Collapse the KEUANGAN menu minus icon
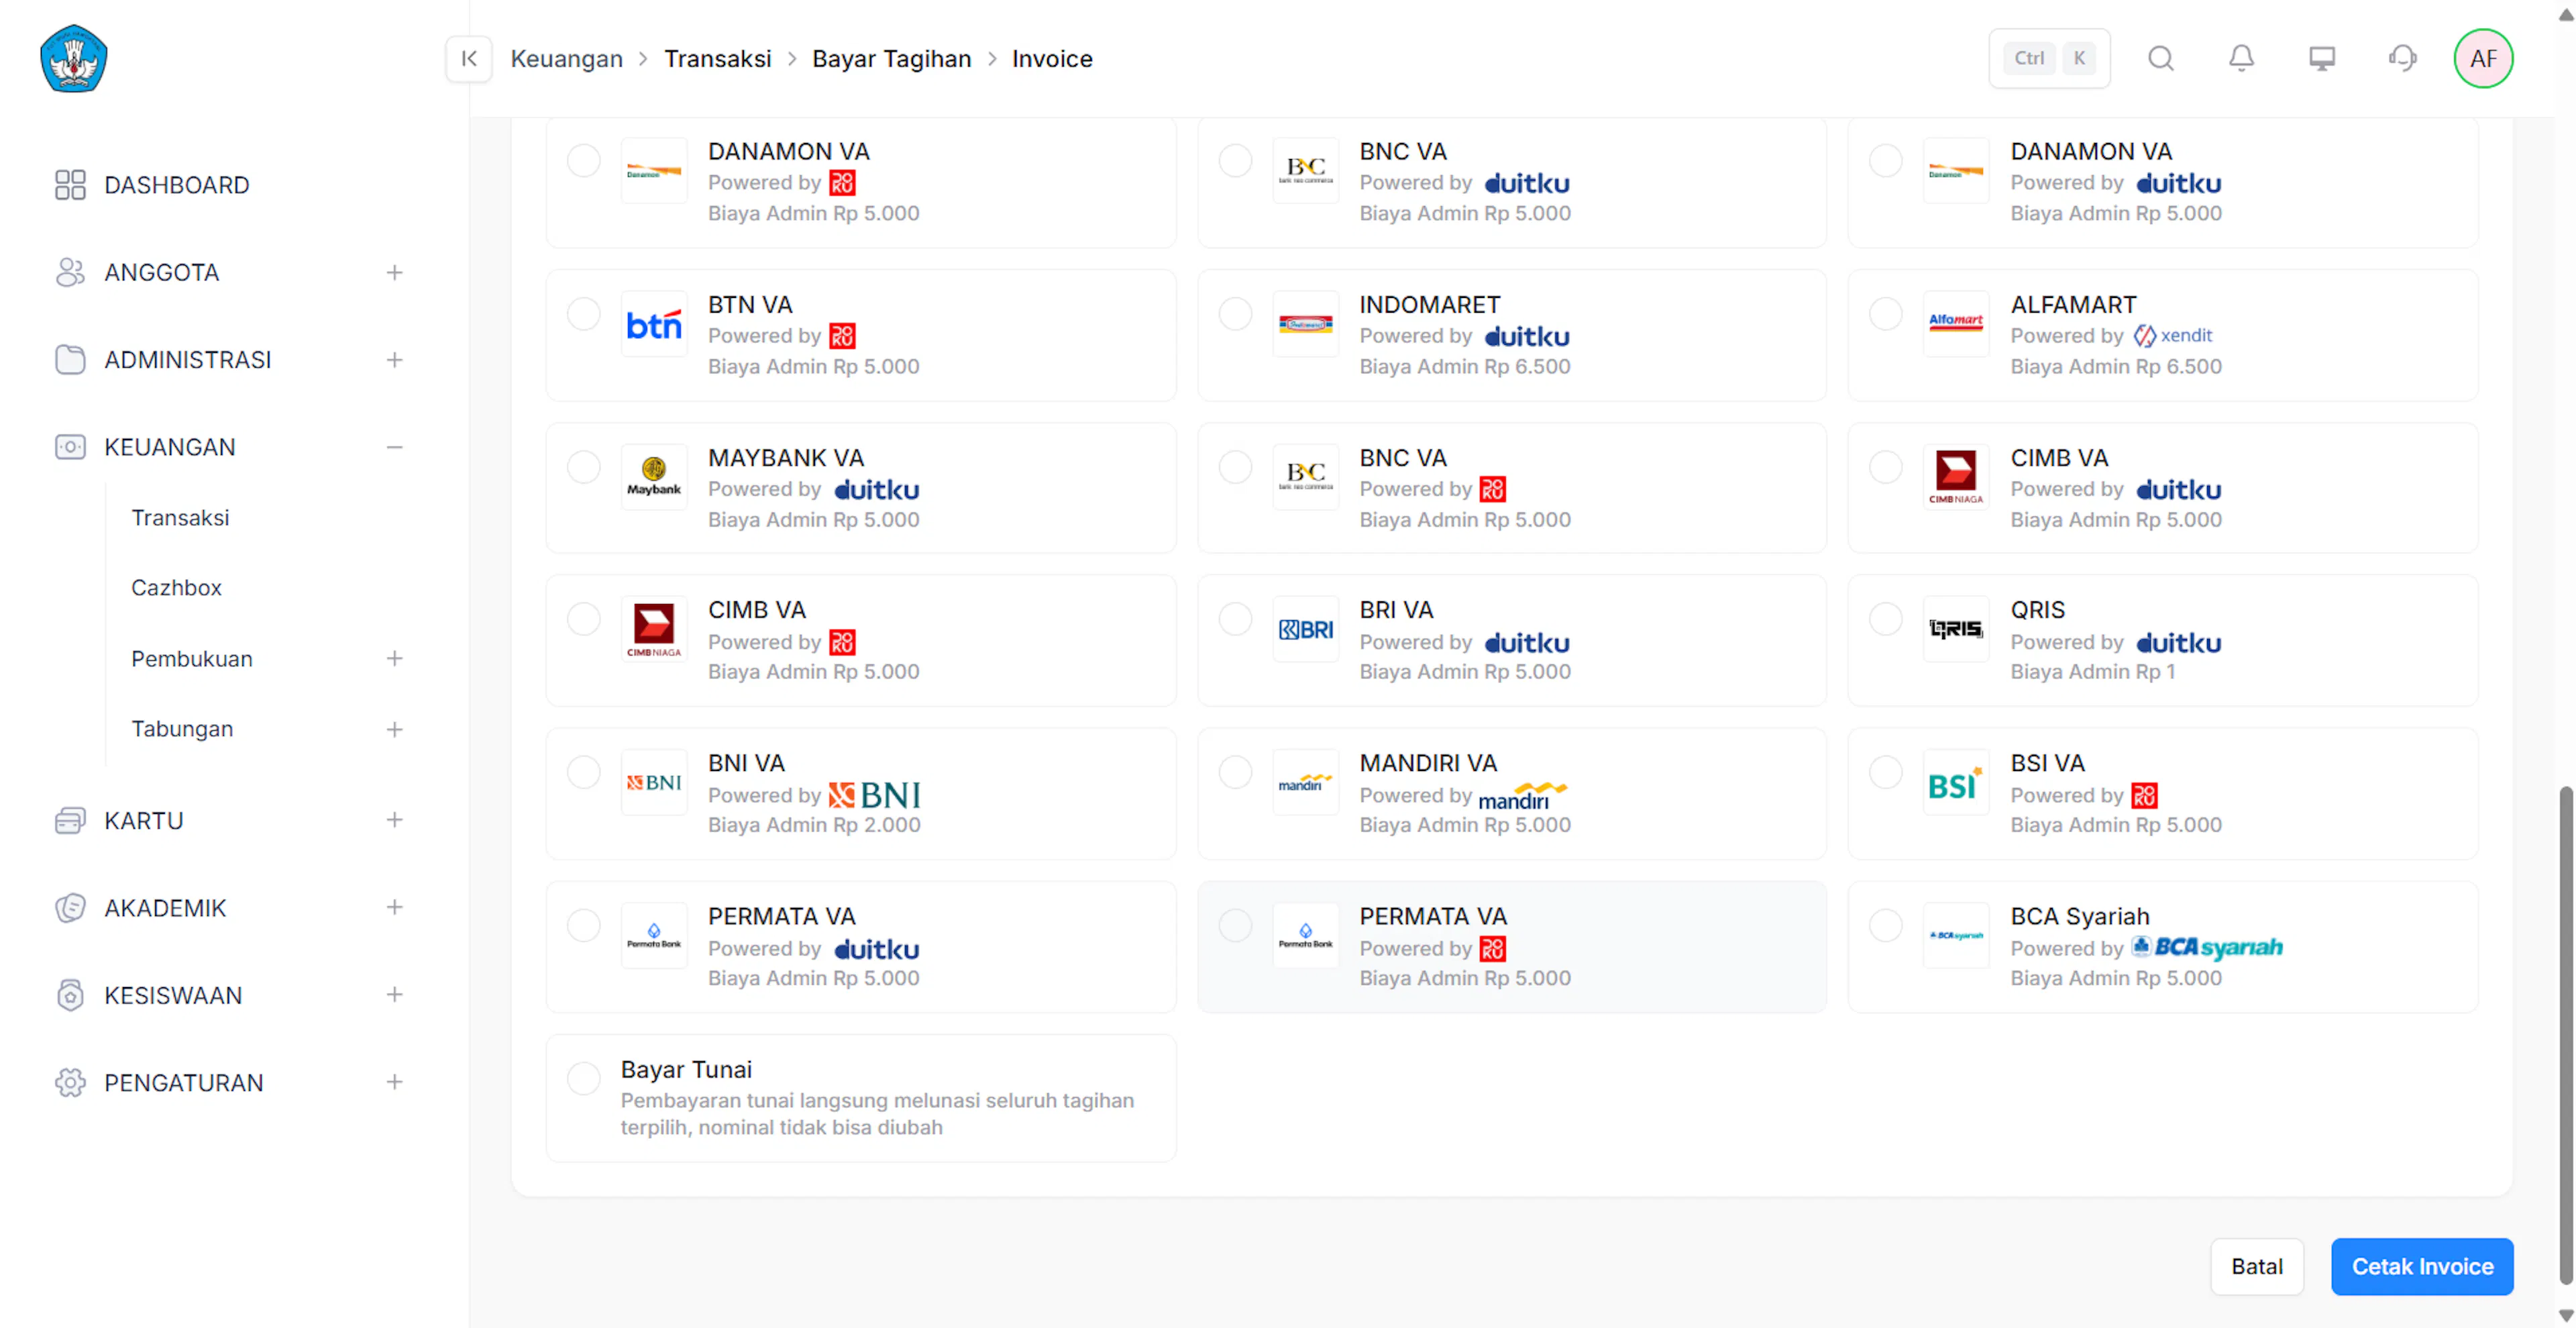Image resolution: width=2576 pixels, height=1328 pixels. pyautogui.click(x=395, y=447)
